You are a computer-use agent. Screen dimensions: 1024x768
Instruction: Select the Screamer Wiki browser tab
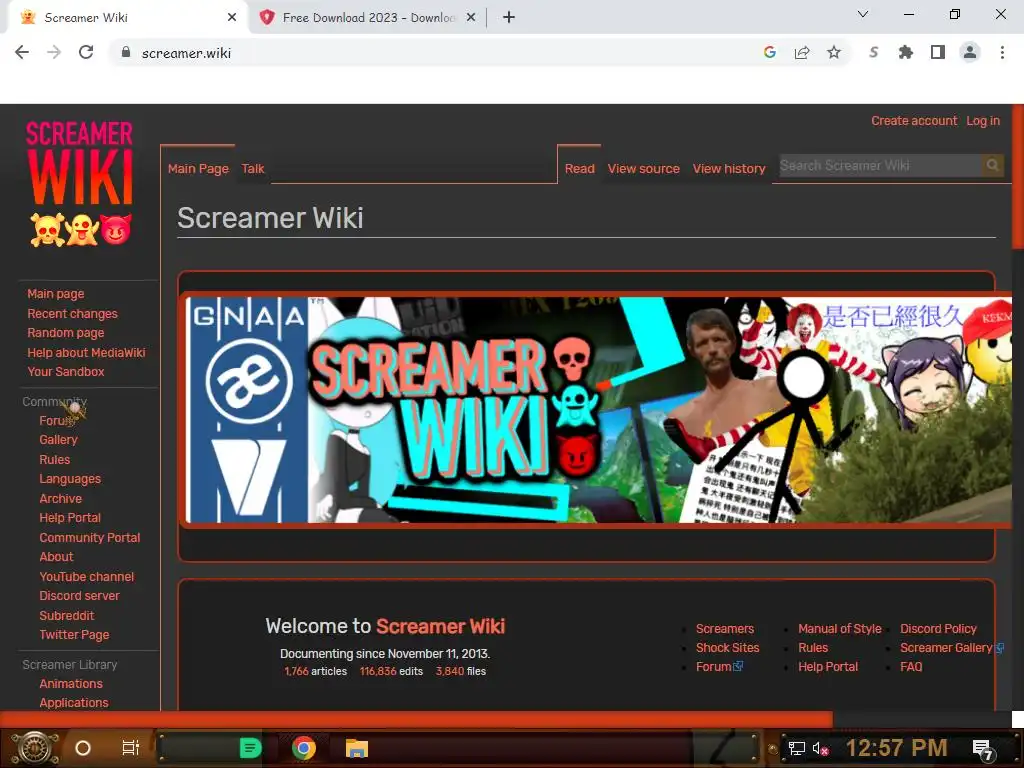pyautogui.click(x=127, y=18)
